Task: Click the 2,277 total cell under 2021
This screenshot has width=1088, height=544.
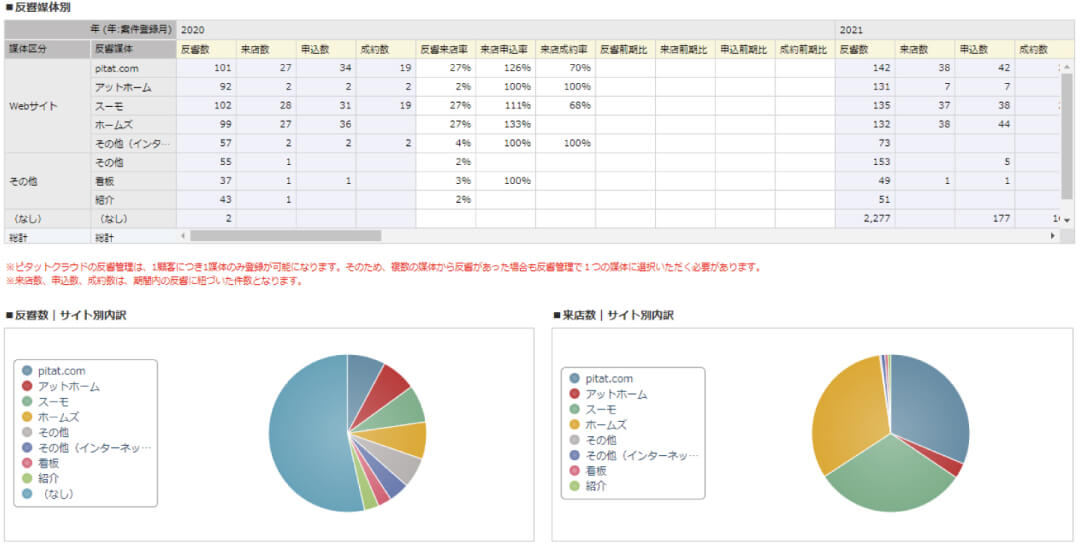Action: pos(865,219)
